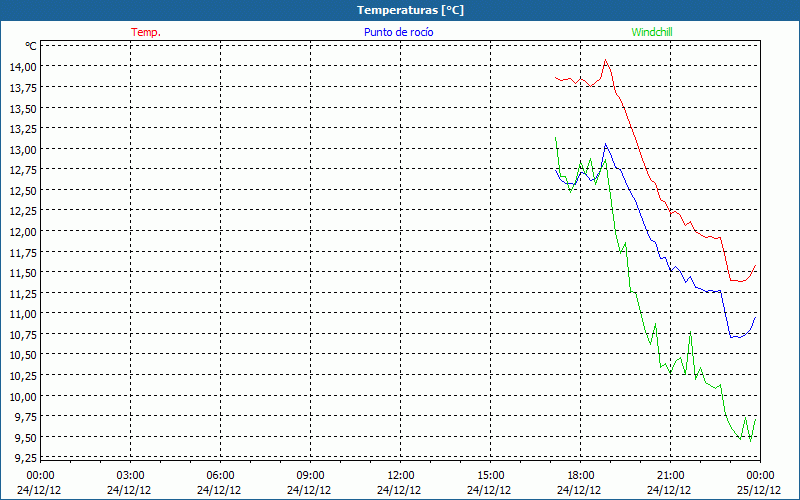Click the 14,00 y-axis value
Screen dimensions: 800x500
[23, 66]
